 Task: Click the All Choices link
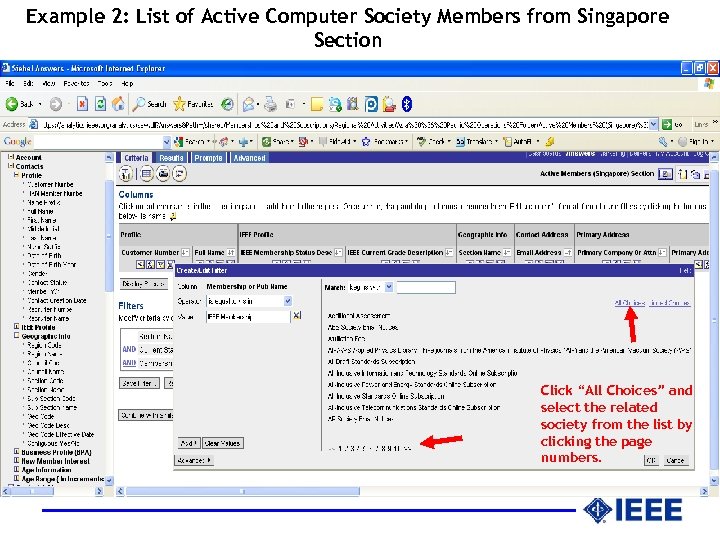[x=630, y=303]
